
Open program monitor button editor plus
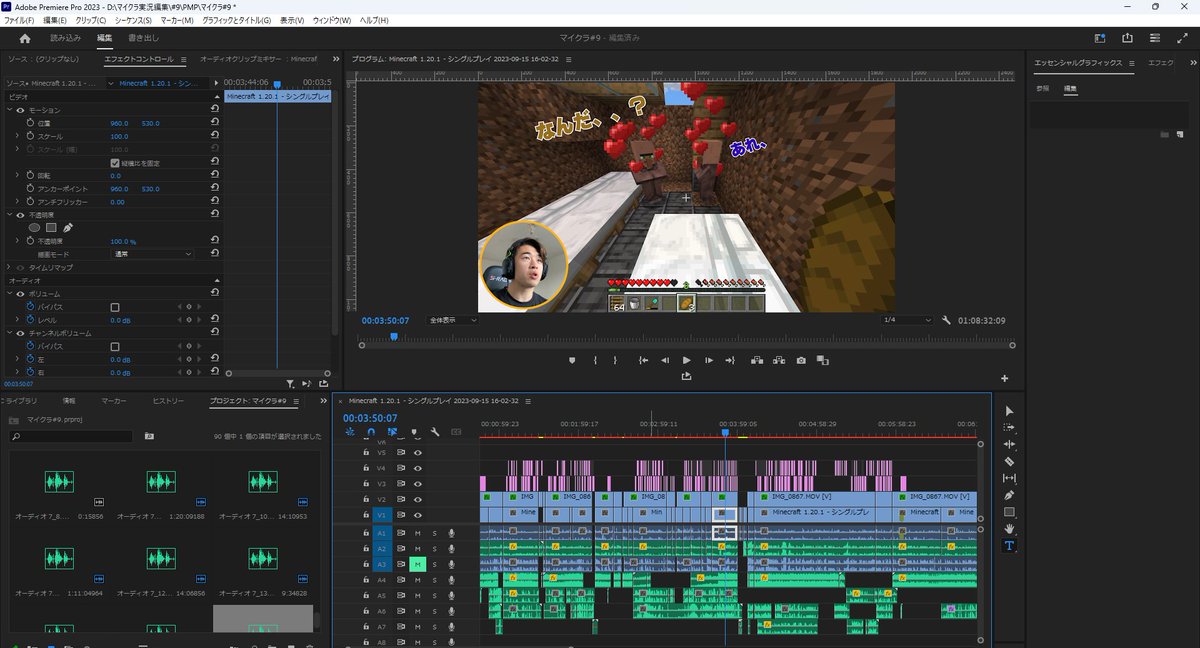[x=1005, y=379]
